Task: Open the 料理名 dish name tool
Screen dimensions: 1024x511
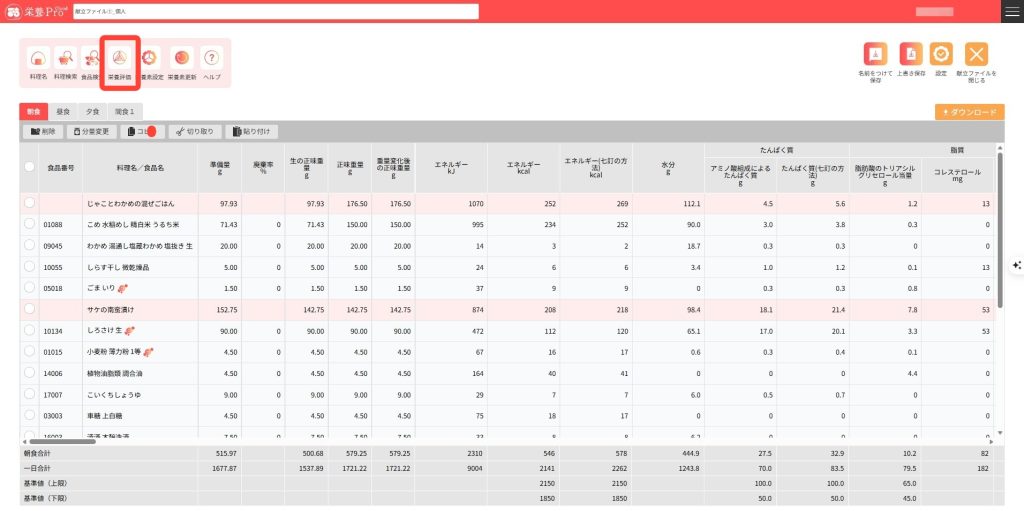Action: tap(38, 61)
